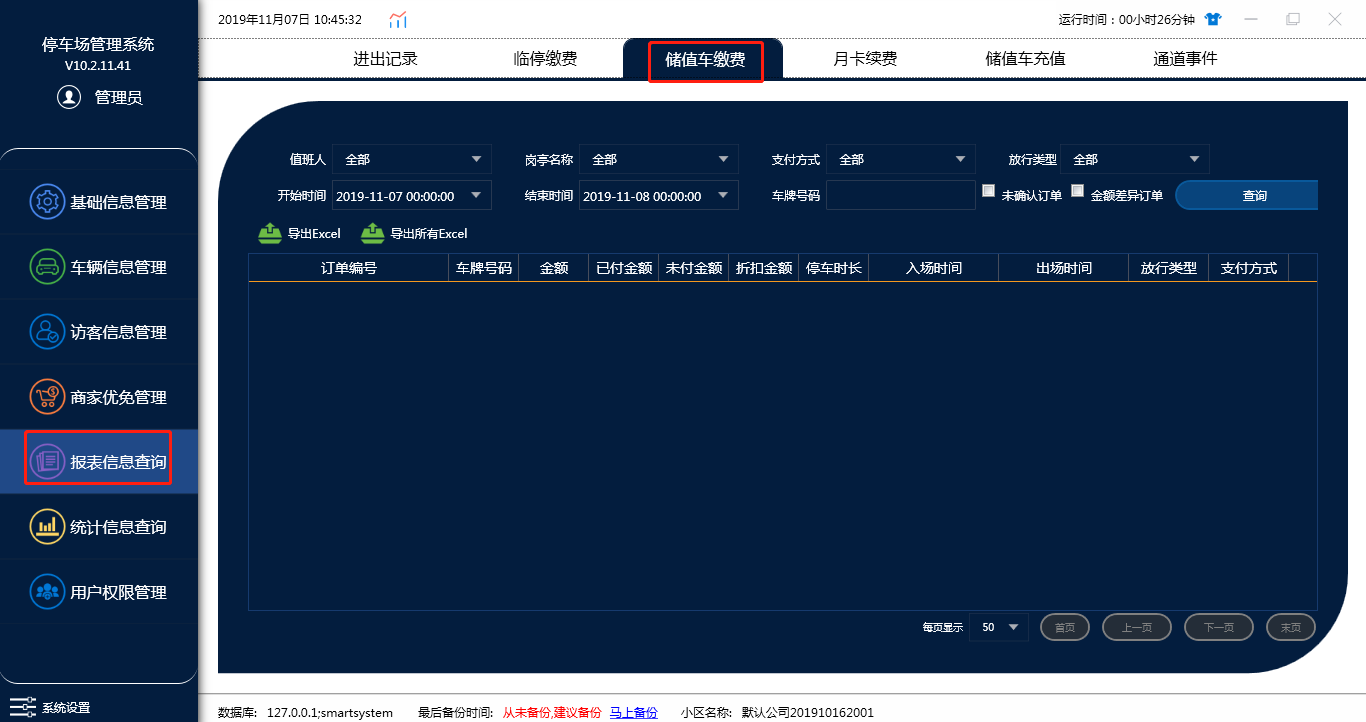1366x722 pixels.
Task: Switch to the 月卡续费 tab
Action: pyautogui.click(x=865, y=59)
